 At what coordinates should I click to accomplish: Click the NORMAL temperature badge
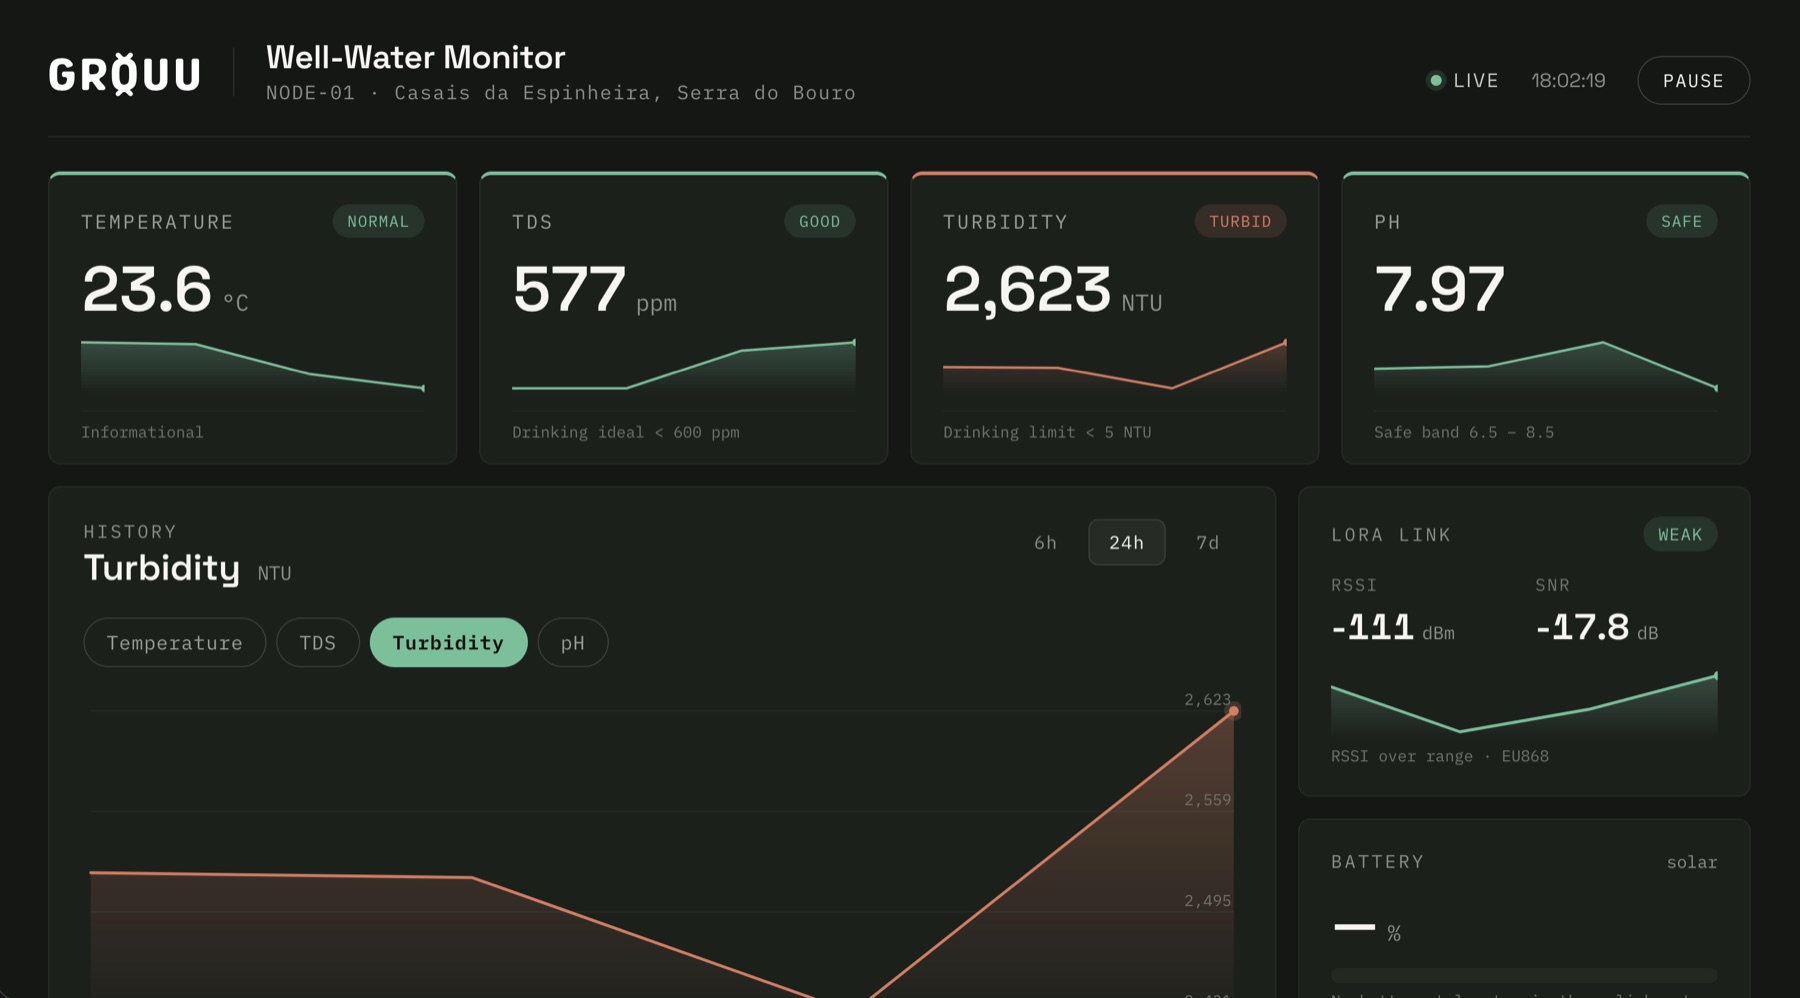tap(378, 221)
